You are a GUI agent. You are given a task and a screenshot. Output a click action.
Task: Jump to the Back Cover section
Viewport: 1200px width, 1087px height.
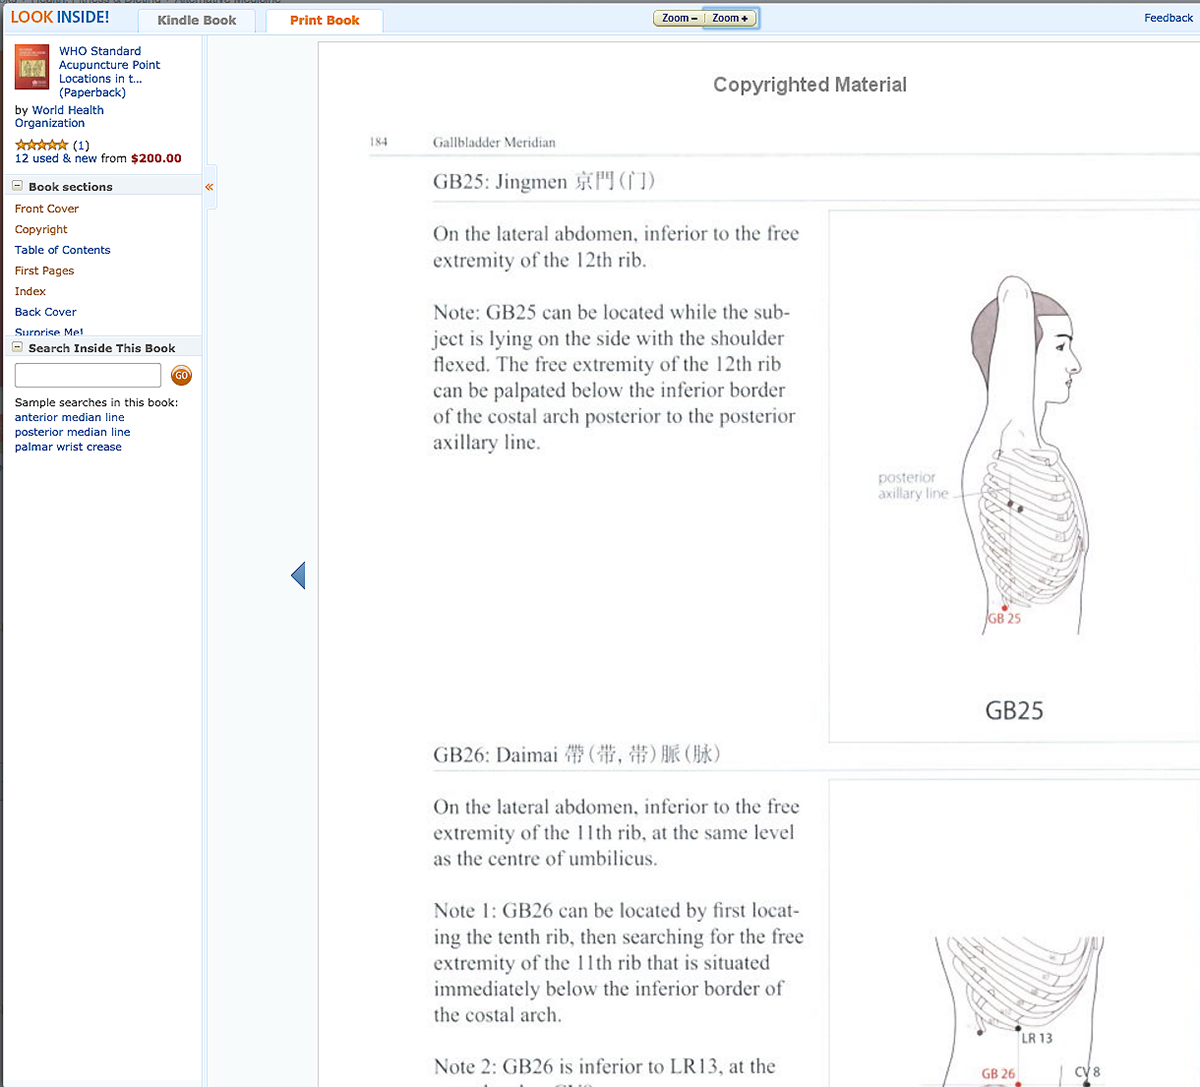tap(45, 311)
